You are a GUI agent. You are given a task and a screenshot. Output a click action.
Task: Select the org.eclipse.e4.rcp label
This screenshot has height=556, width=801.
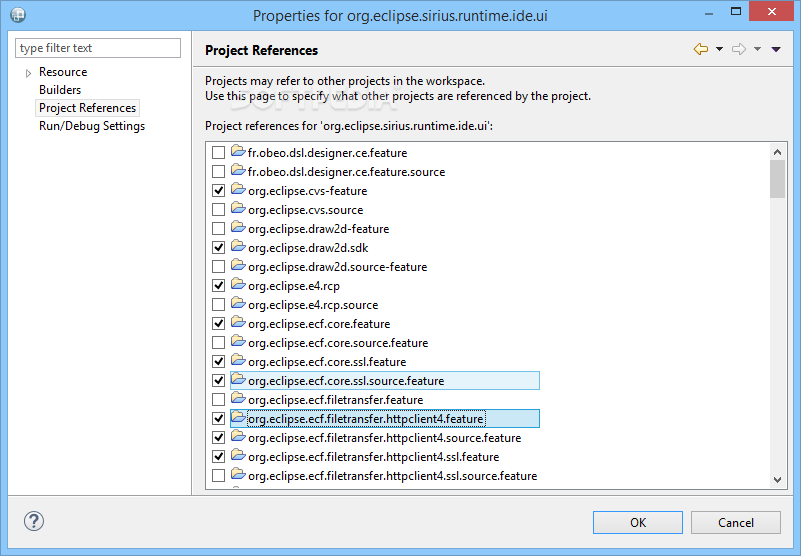pos(294,286)
